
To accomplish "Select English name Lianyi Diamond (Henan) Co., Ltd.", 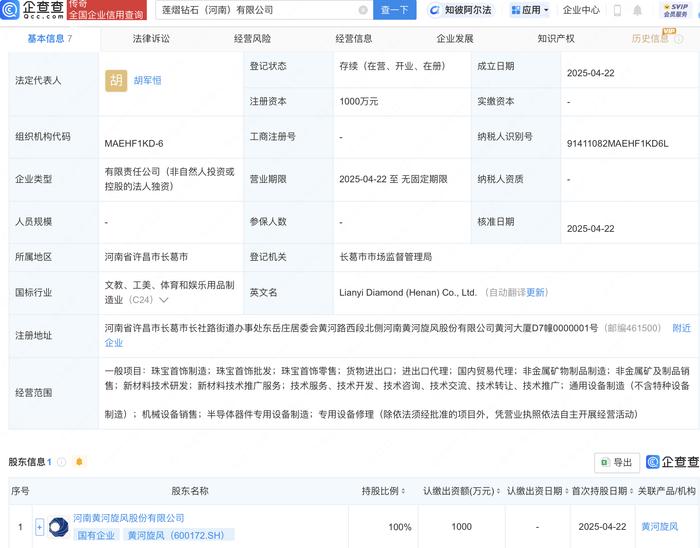I will (x=408, y=293).
